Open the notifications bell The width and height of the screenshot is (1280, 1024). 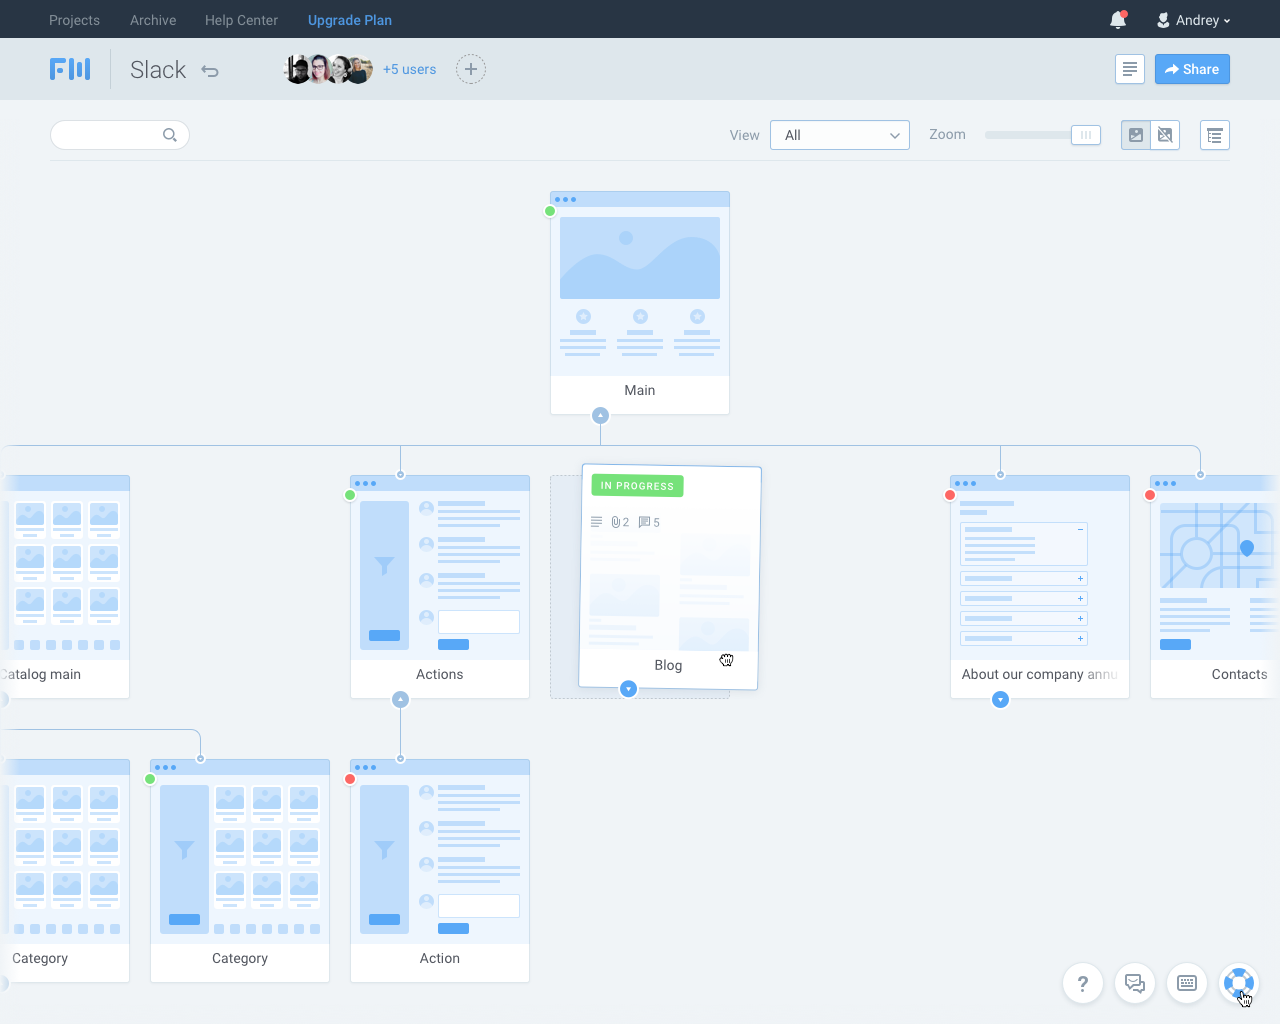pyautogui.click(x=1118, y=20)
